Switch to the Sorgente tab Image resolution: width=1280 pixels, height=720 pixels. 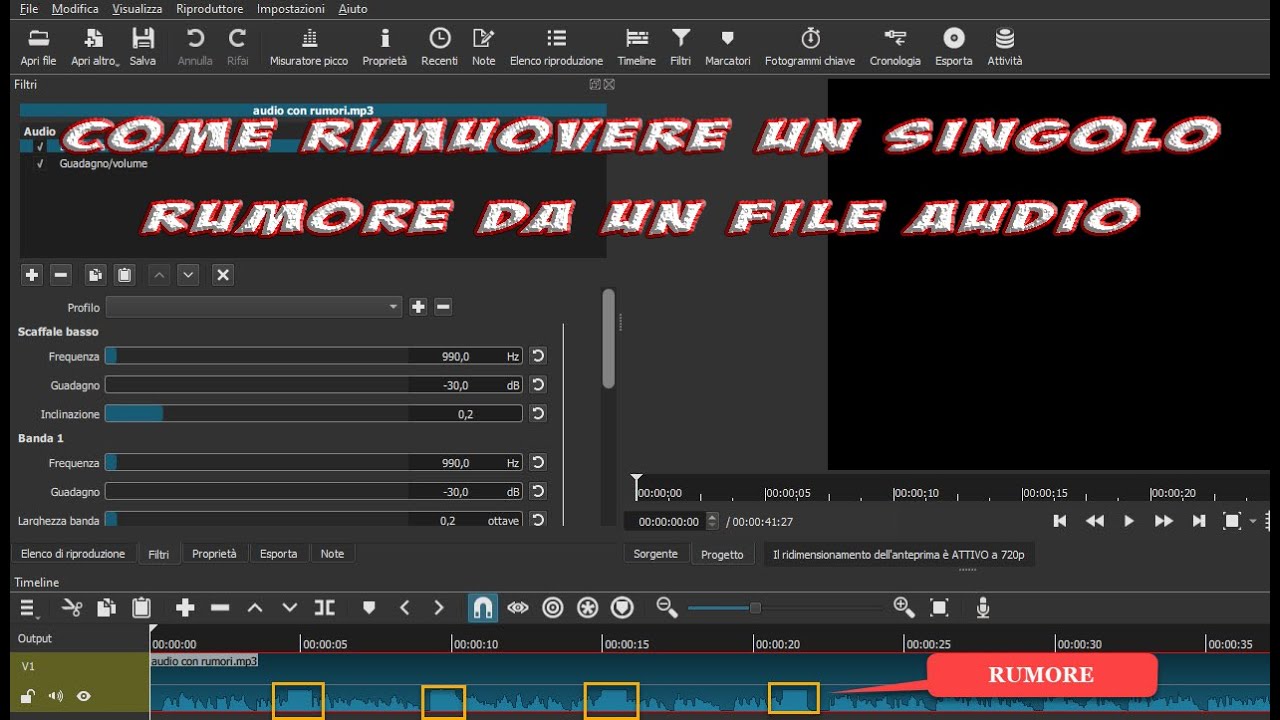(656, 554)
